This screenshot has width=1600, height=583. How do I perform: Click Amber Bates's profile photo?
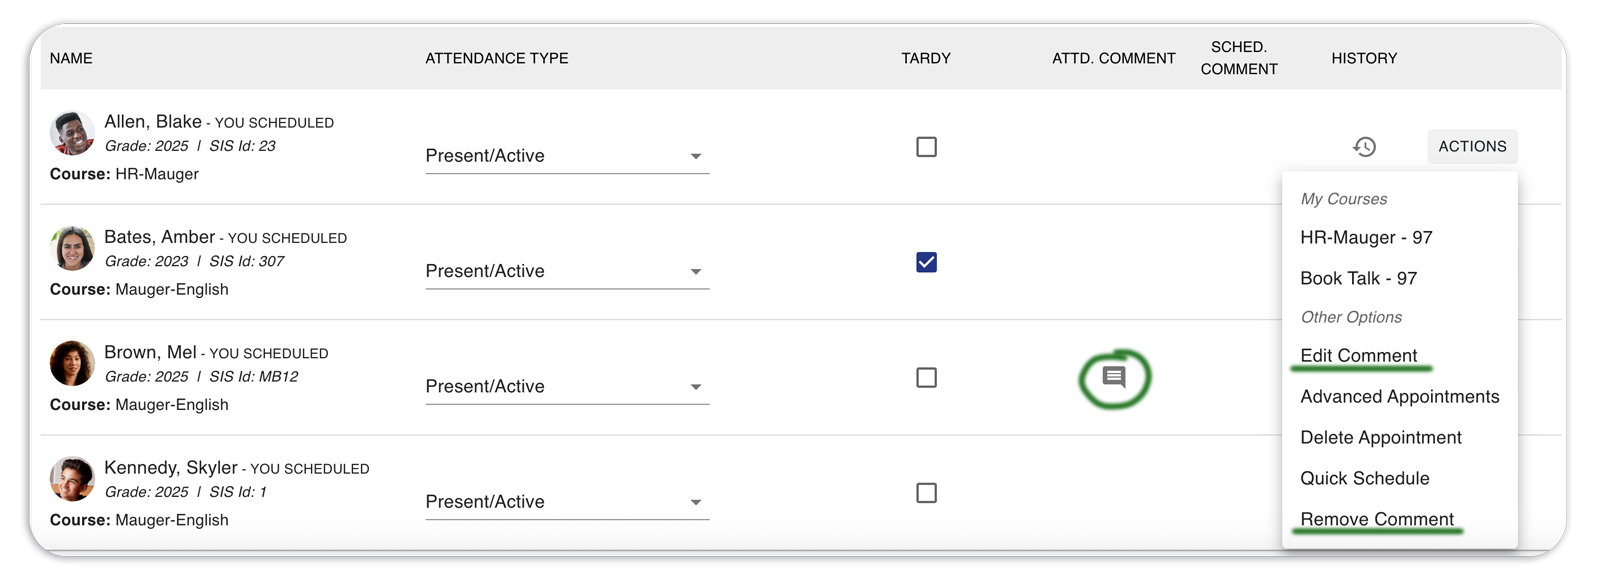click(72, 248)
